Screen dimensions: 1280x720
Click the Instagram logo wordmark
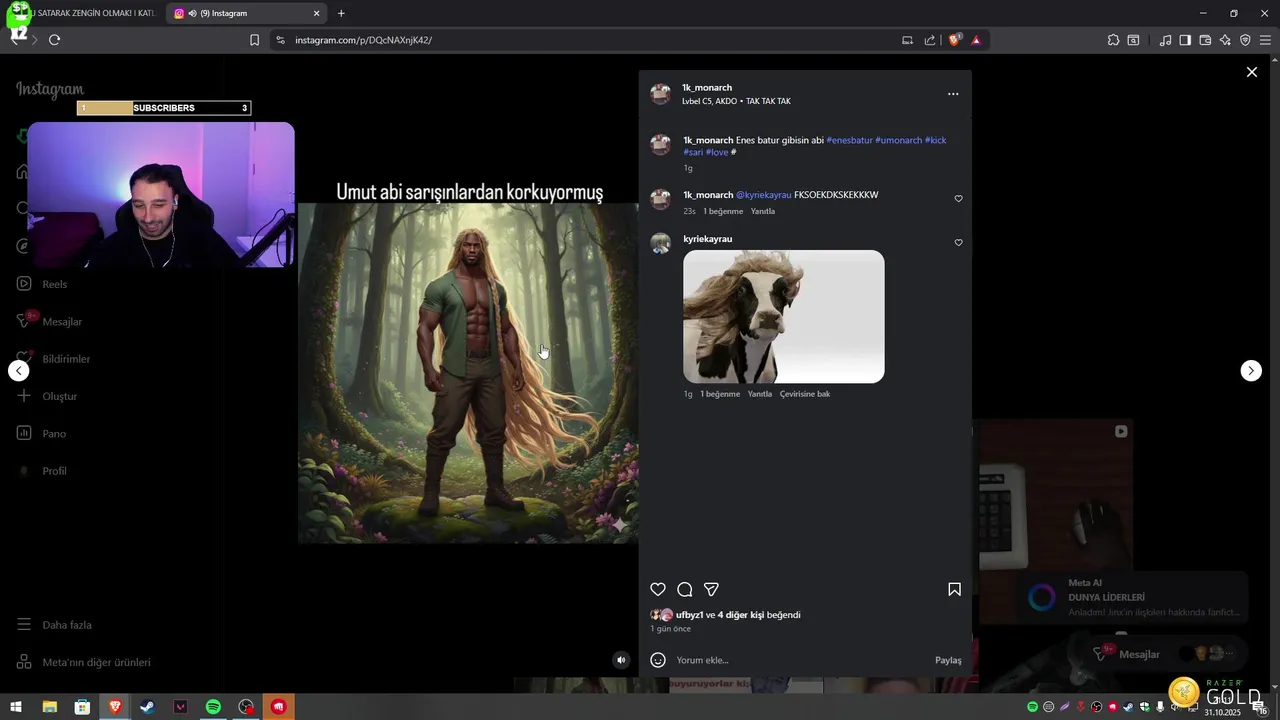50,90
